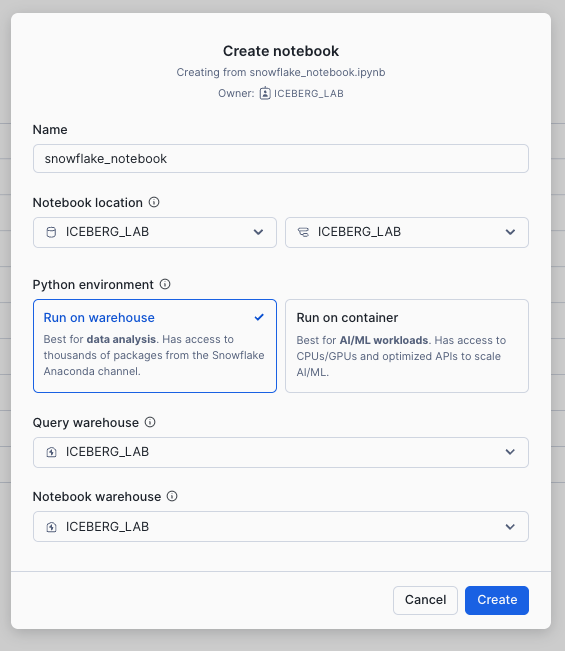Viewport: 565px width, 651px height.
Task: Click the info icon next to Notebook warehouse
Action: [x=172, y=496]
